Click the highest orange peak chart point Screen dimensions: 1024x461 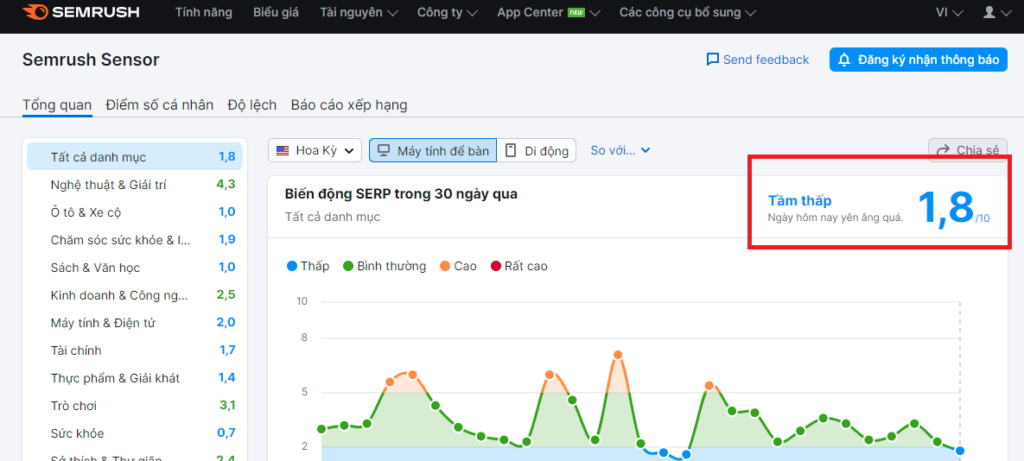pyautogui.click(x=618, y=355)
